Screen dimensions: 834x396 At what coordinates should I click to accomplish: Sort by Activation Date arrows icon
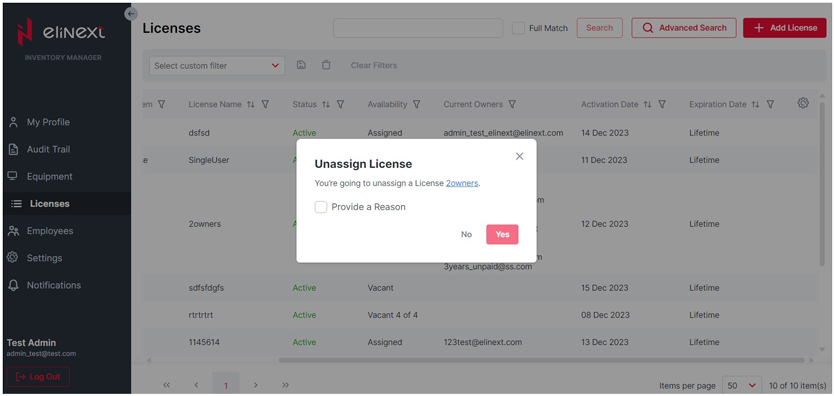click(647, 105)
